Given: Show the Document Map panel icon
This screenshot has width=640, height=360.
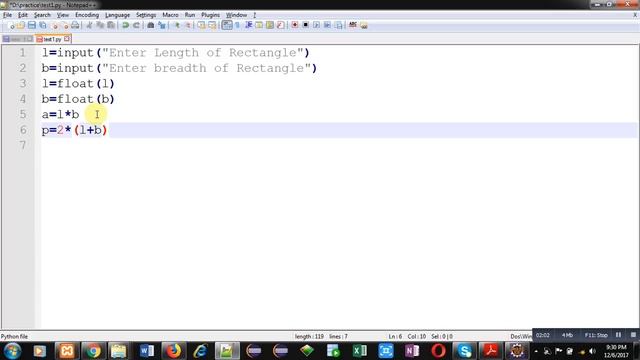Looking at the screenshot, I should point(270,25).
